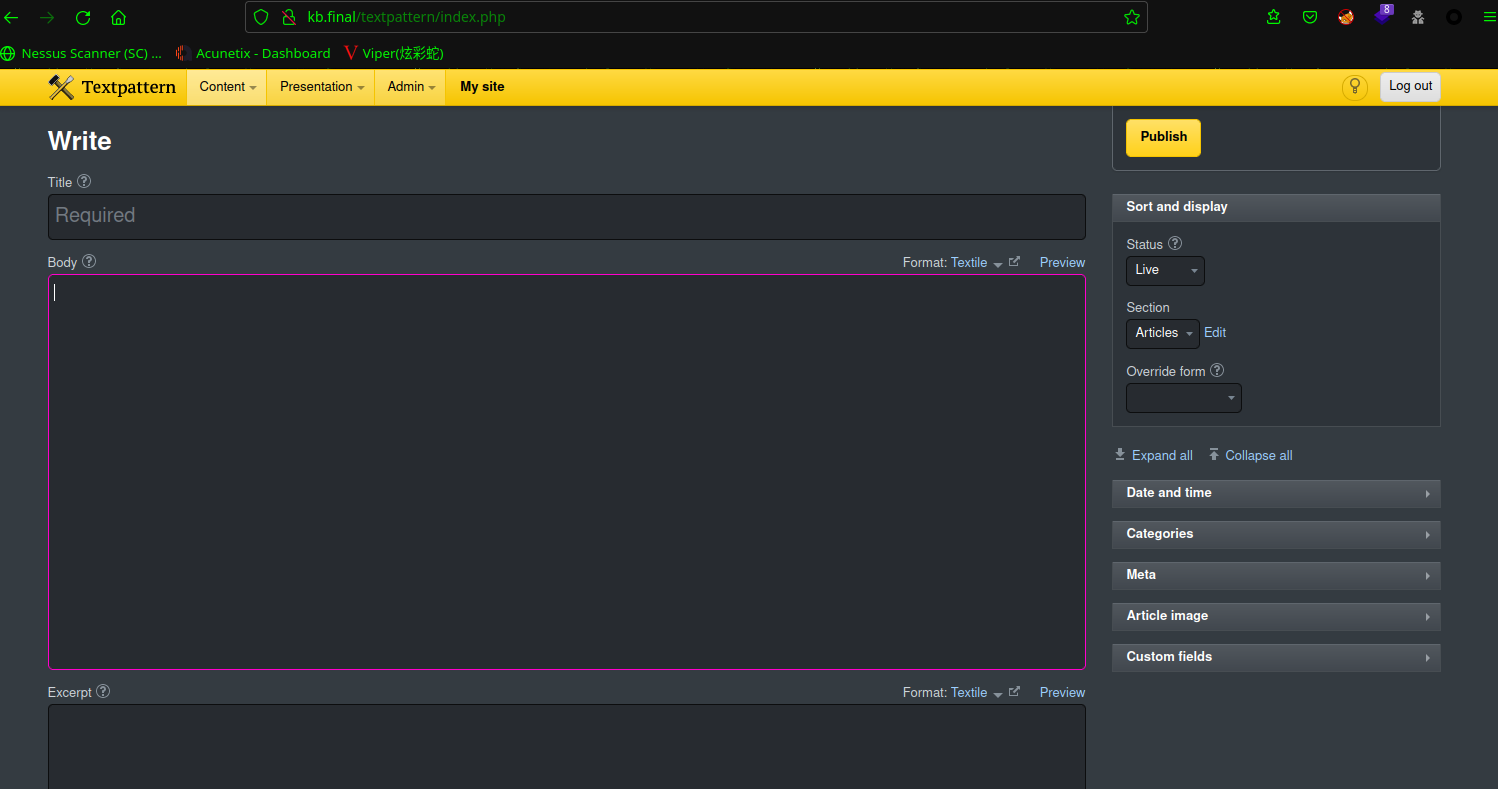1498x789 pixels.
Task: Toggle the lightbulb theme icon
Action: point(1354,87)
